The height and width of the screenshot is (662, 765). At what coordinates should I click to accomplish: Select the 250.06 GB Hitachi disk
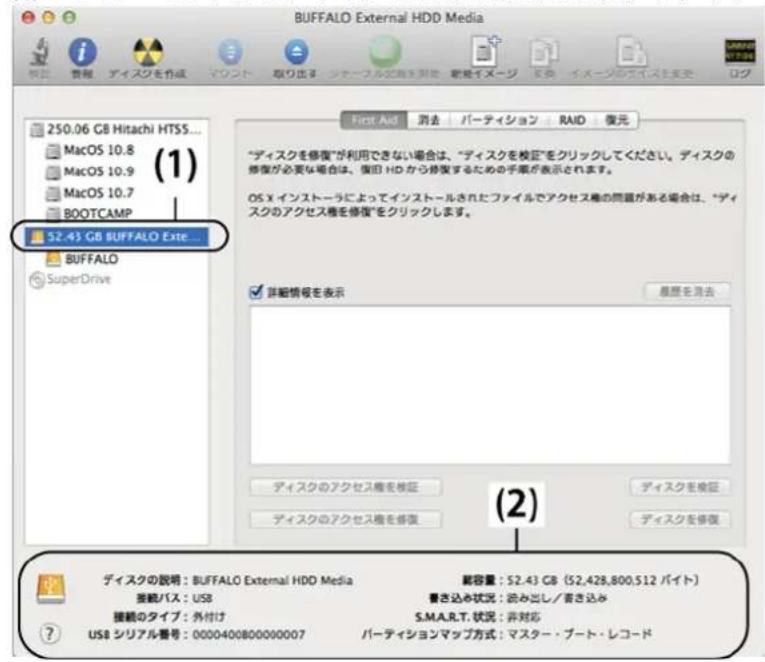click(x=116, y=129)
